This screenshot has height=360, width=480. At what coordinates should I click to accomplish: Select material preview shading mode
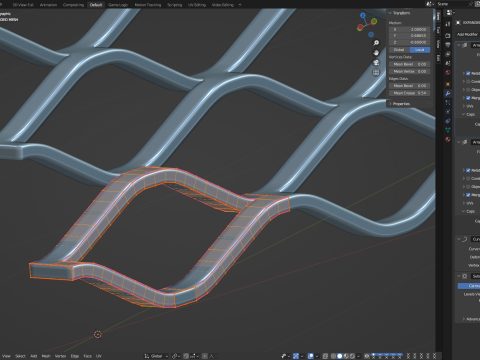pyautogui.click(x=346, y=356)
